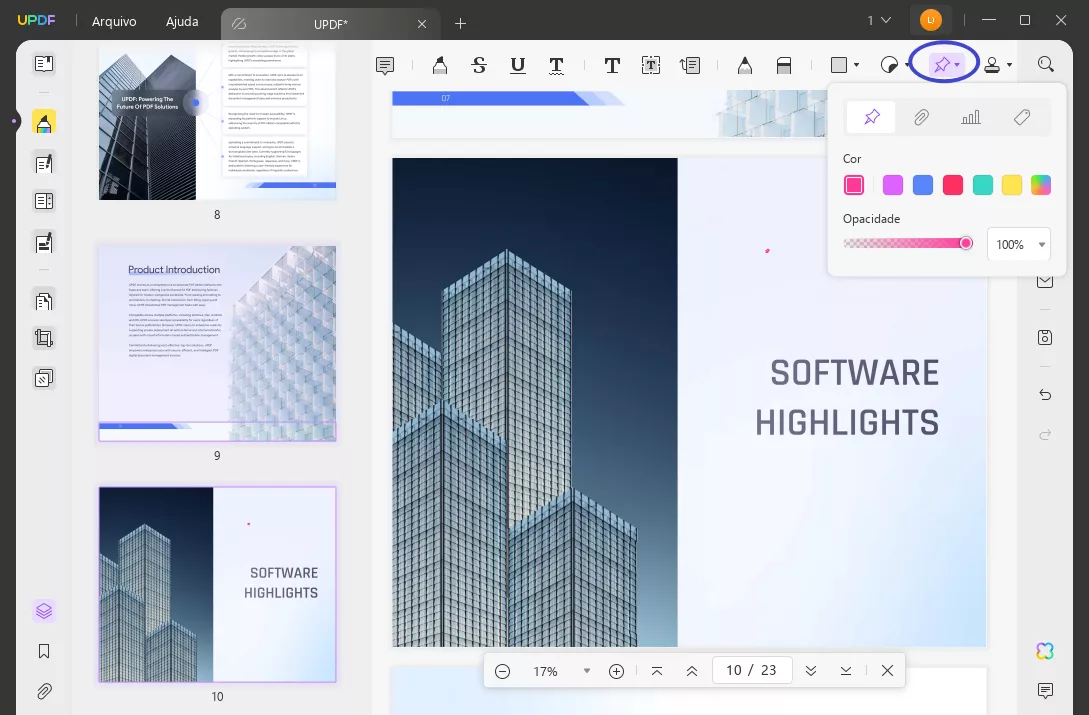1089x715 pixels.
Task: Open the Crop Pages sidebar icon
Action: point(44,338)
